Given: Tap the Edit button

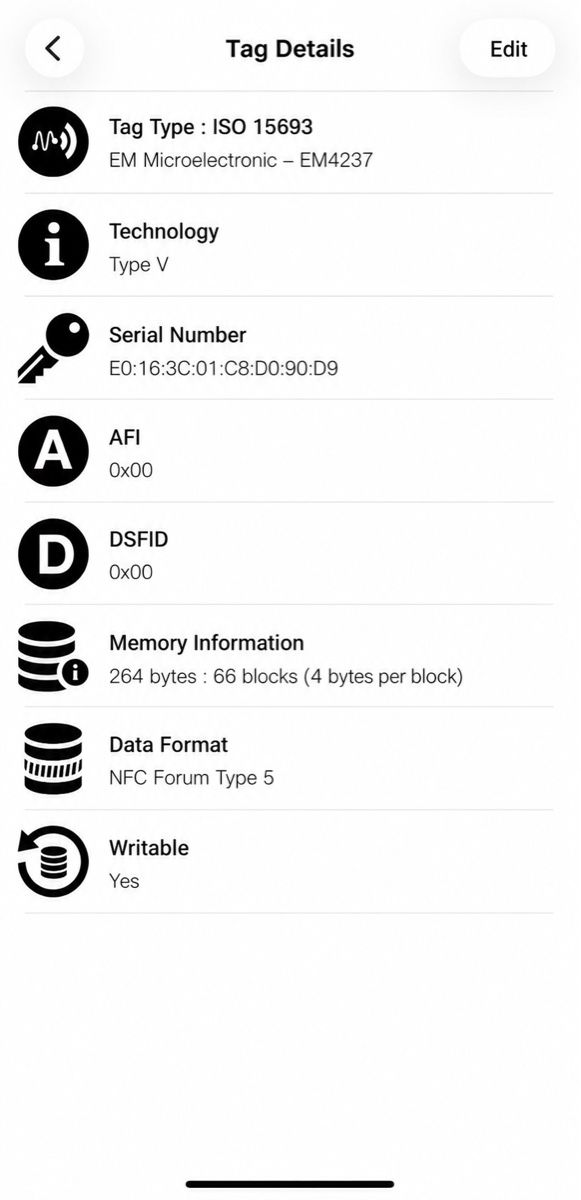Looking at the screenshot, I should pos(508,48).
